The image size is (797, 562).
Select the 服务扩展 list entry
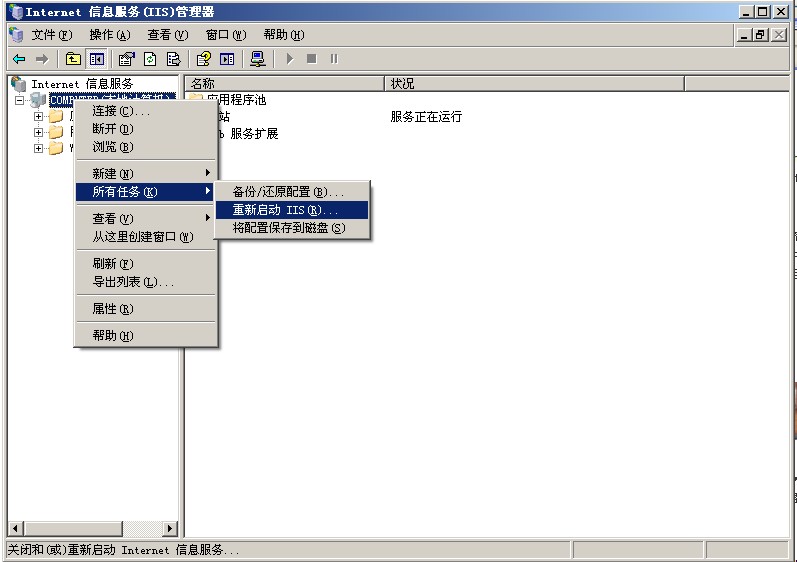[254, 134]
